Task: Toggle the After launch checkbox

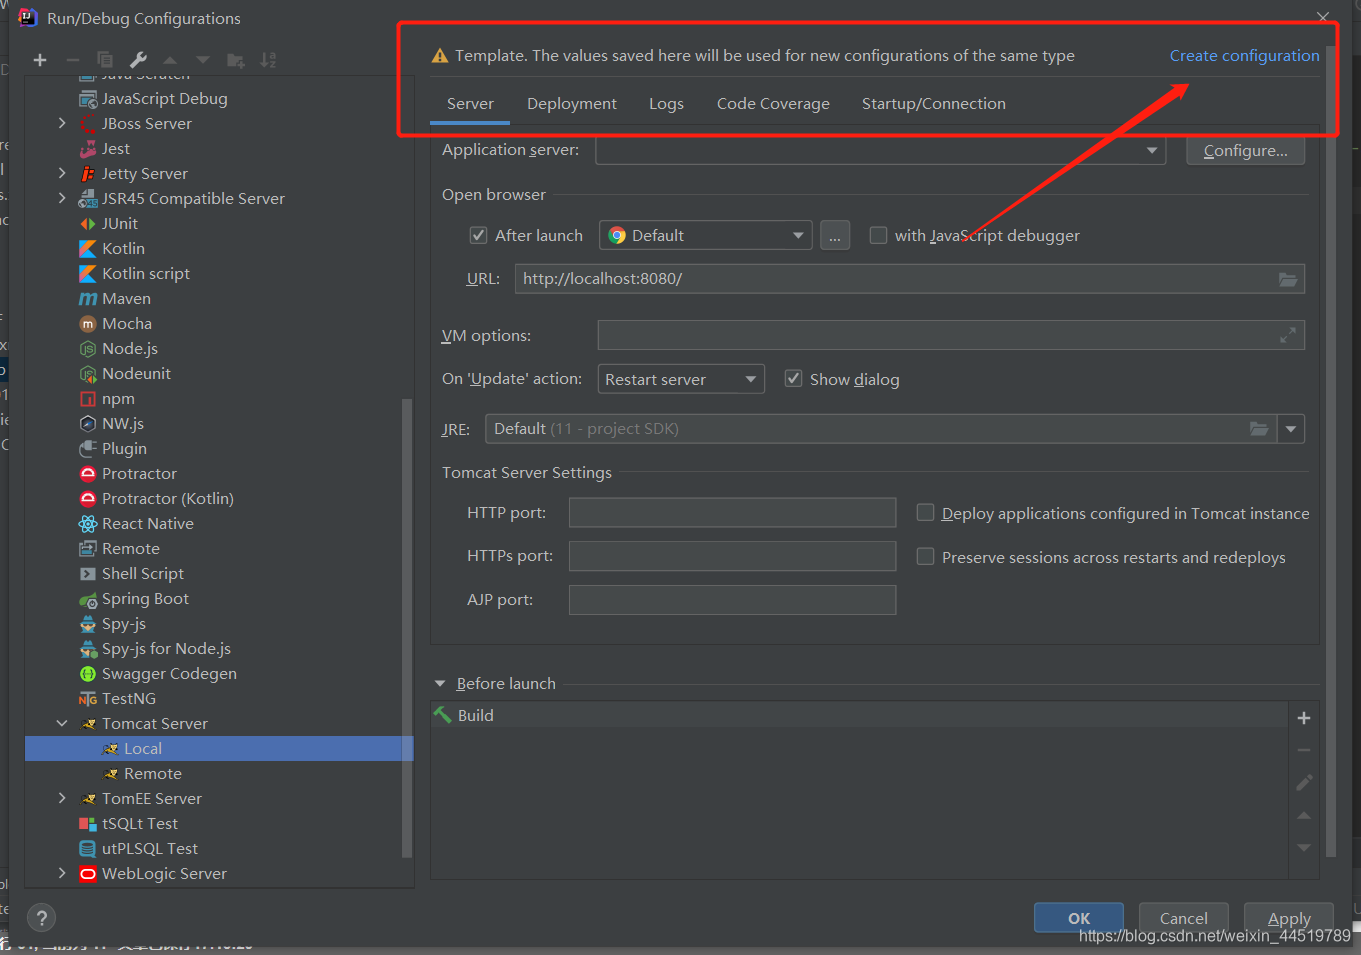Action: click(x=478, y=235)
